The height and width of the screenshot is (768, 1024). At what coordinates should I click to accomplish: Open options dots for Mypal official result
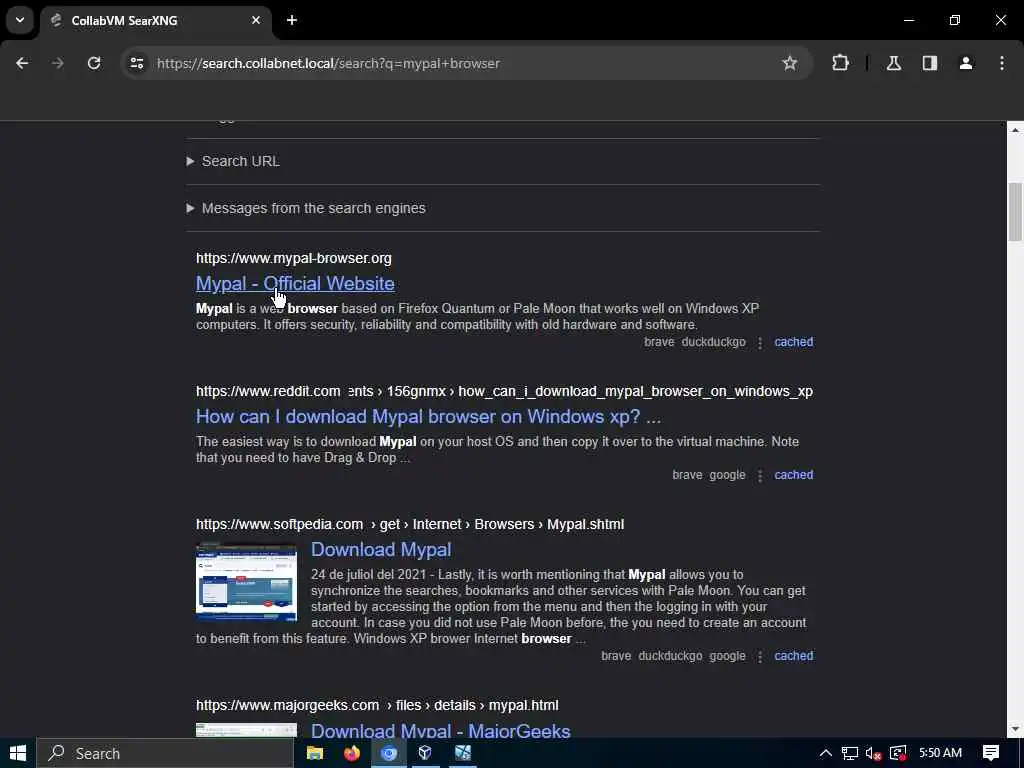760,342
